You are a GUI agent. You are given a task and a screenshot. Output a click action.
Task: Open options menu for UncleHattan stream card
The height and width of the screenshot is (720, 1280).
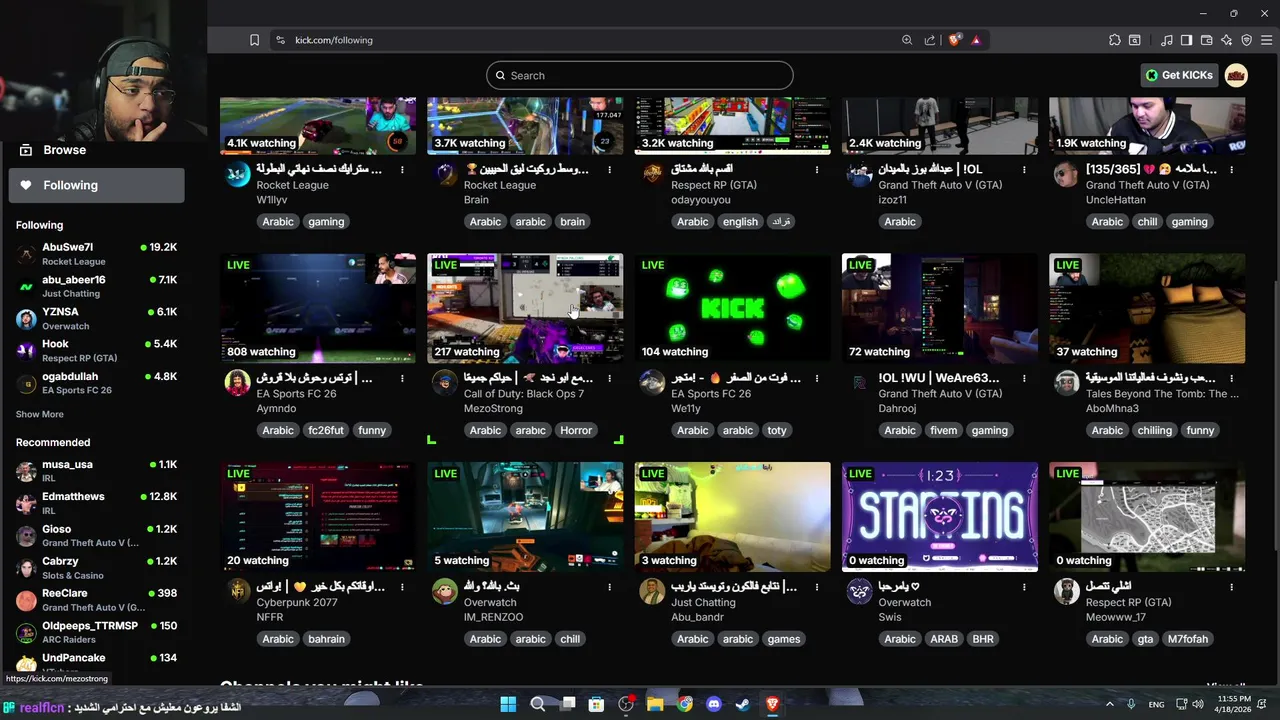pyautogui.click(x=1232, y=170)
